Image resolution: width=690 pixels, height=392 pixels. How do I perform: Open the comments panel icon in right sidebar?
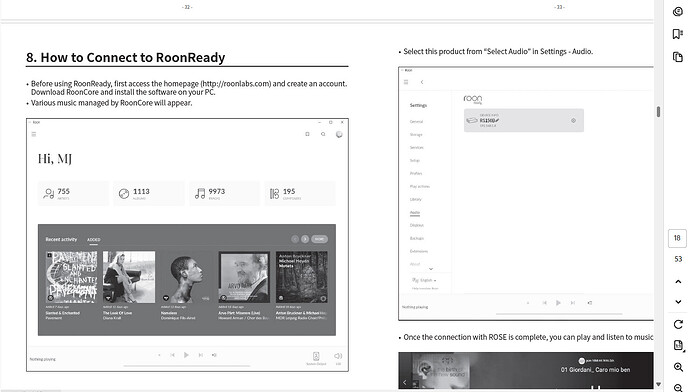pyautogui.click(x=678, y=12)
